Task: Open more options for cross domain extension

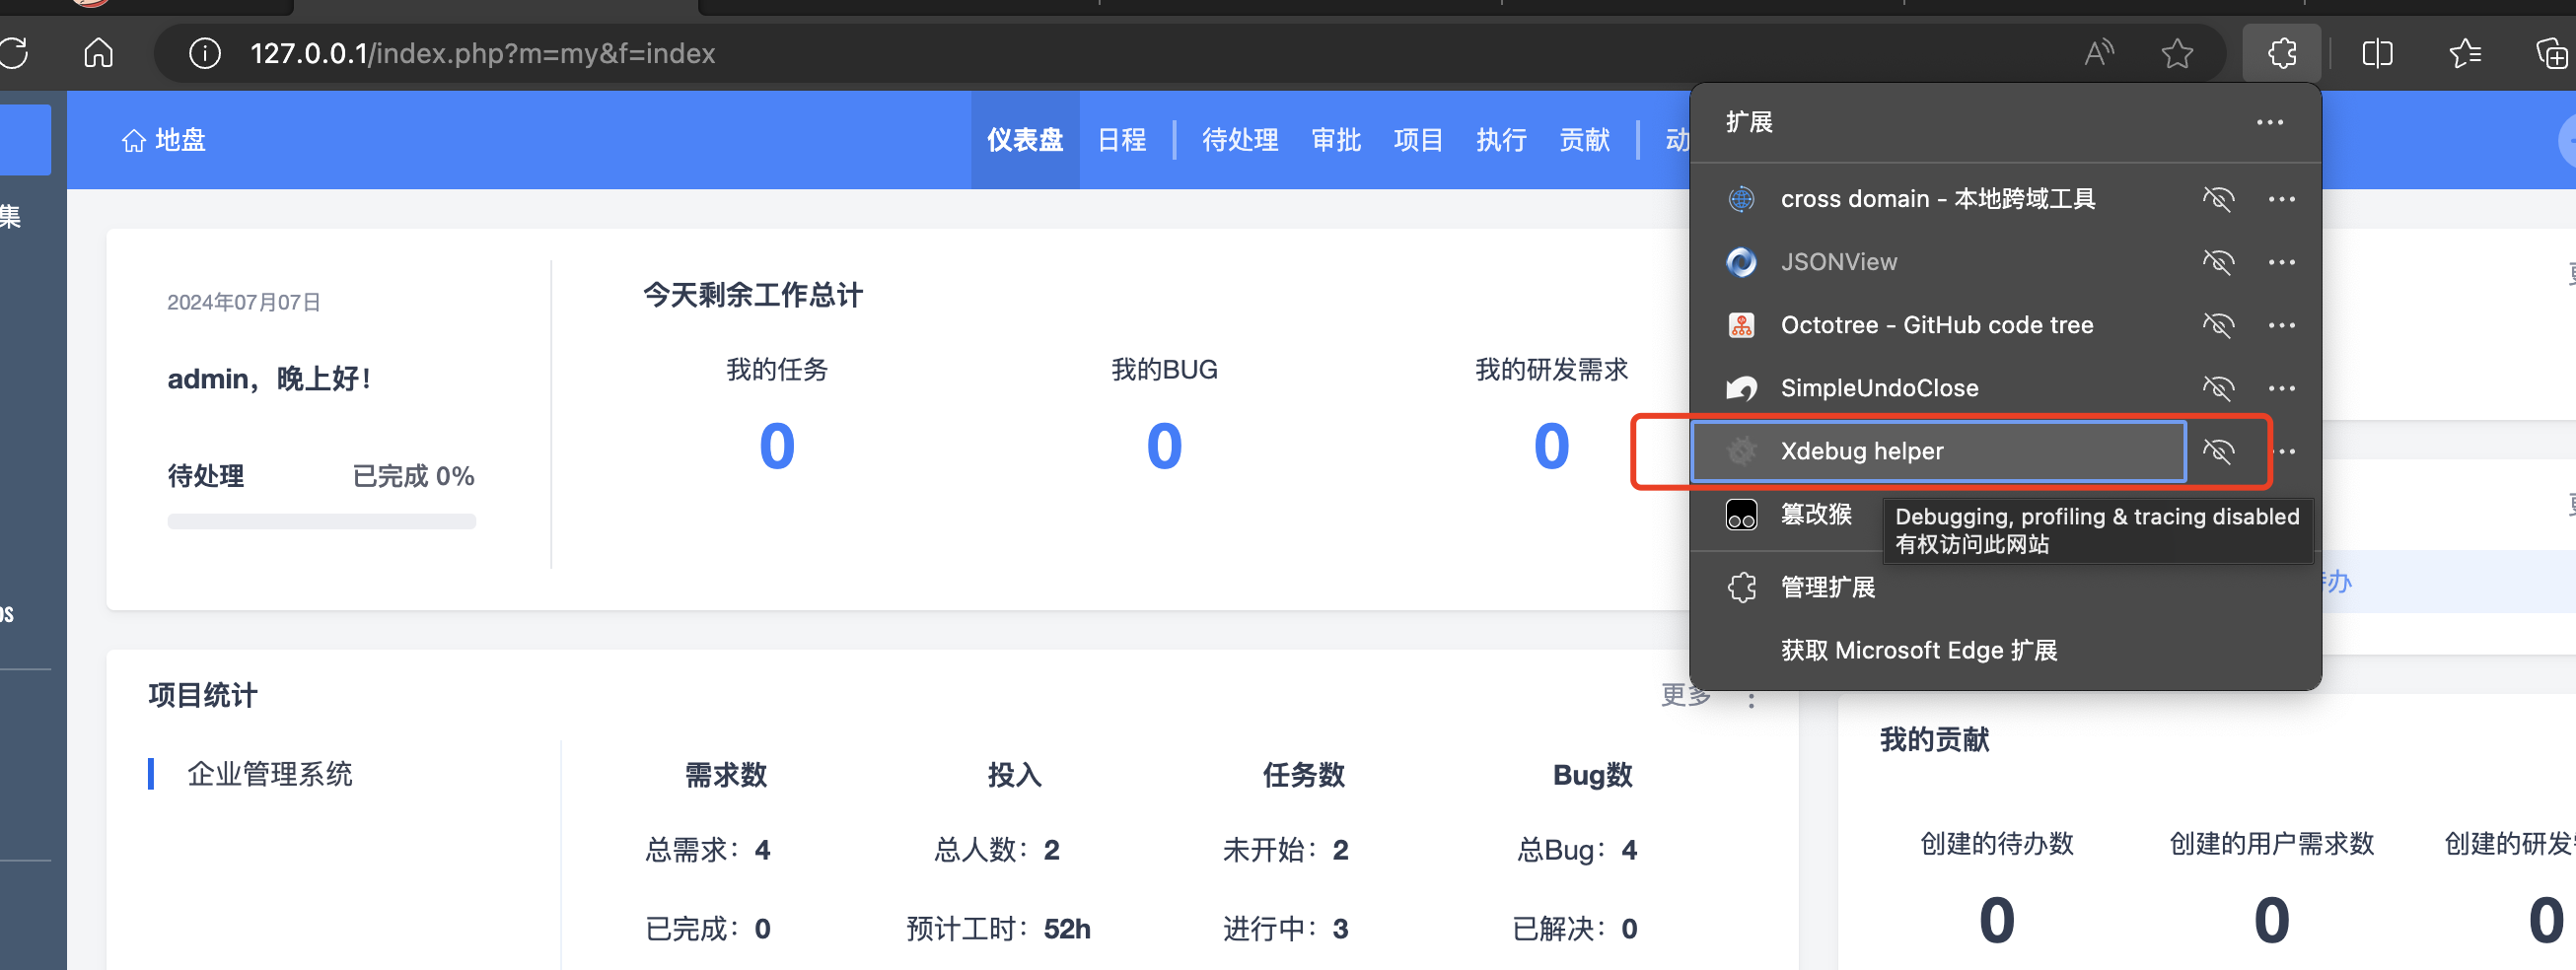Action: (x=2281, y=199)
